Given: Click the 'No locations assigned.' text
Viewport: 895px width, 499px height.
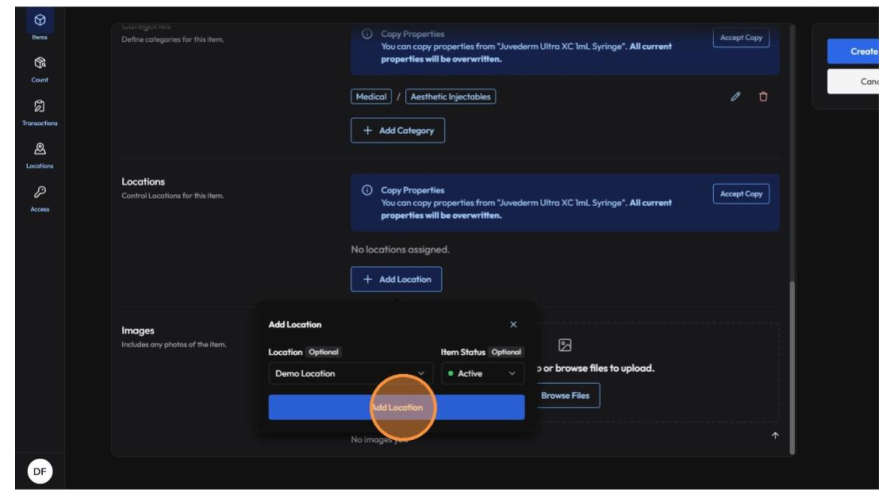Looking at the screenshot, I should point(400,250).
